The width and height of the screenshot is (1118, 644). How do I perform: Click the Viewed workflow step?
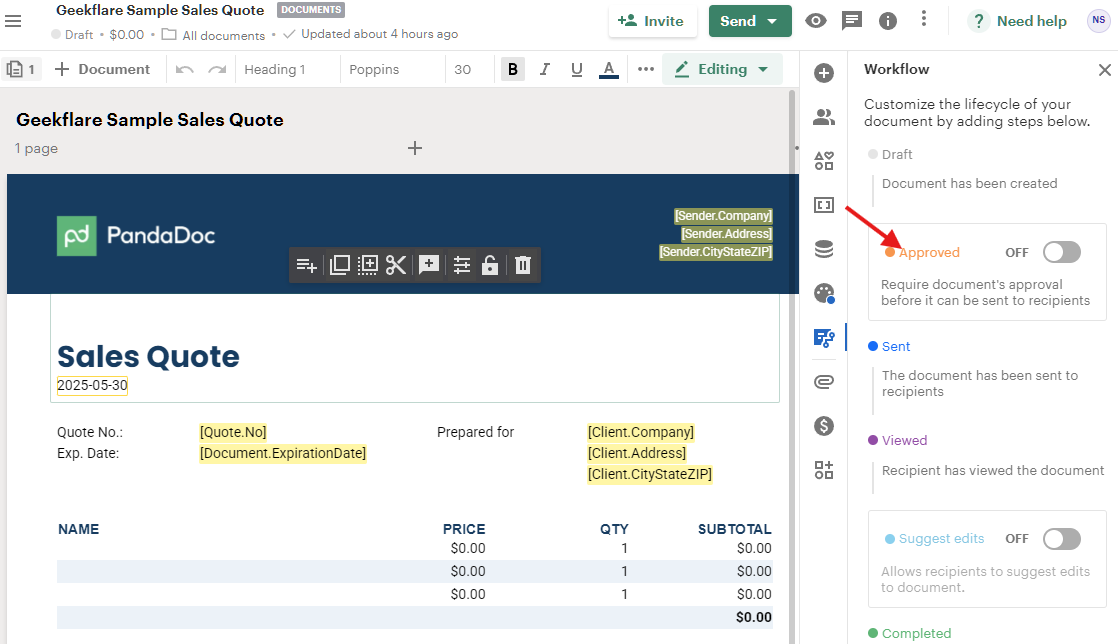[898, 440]
